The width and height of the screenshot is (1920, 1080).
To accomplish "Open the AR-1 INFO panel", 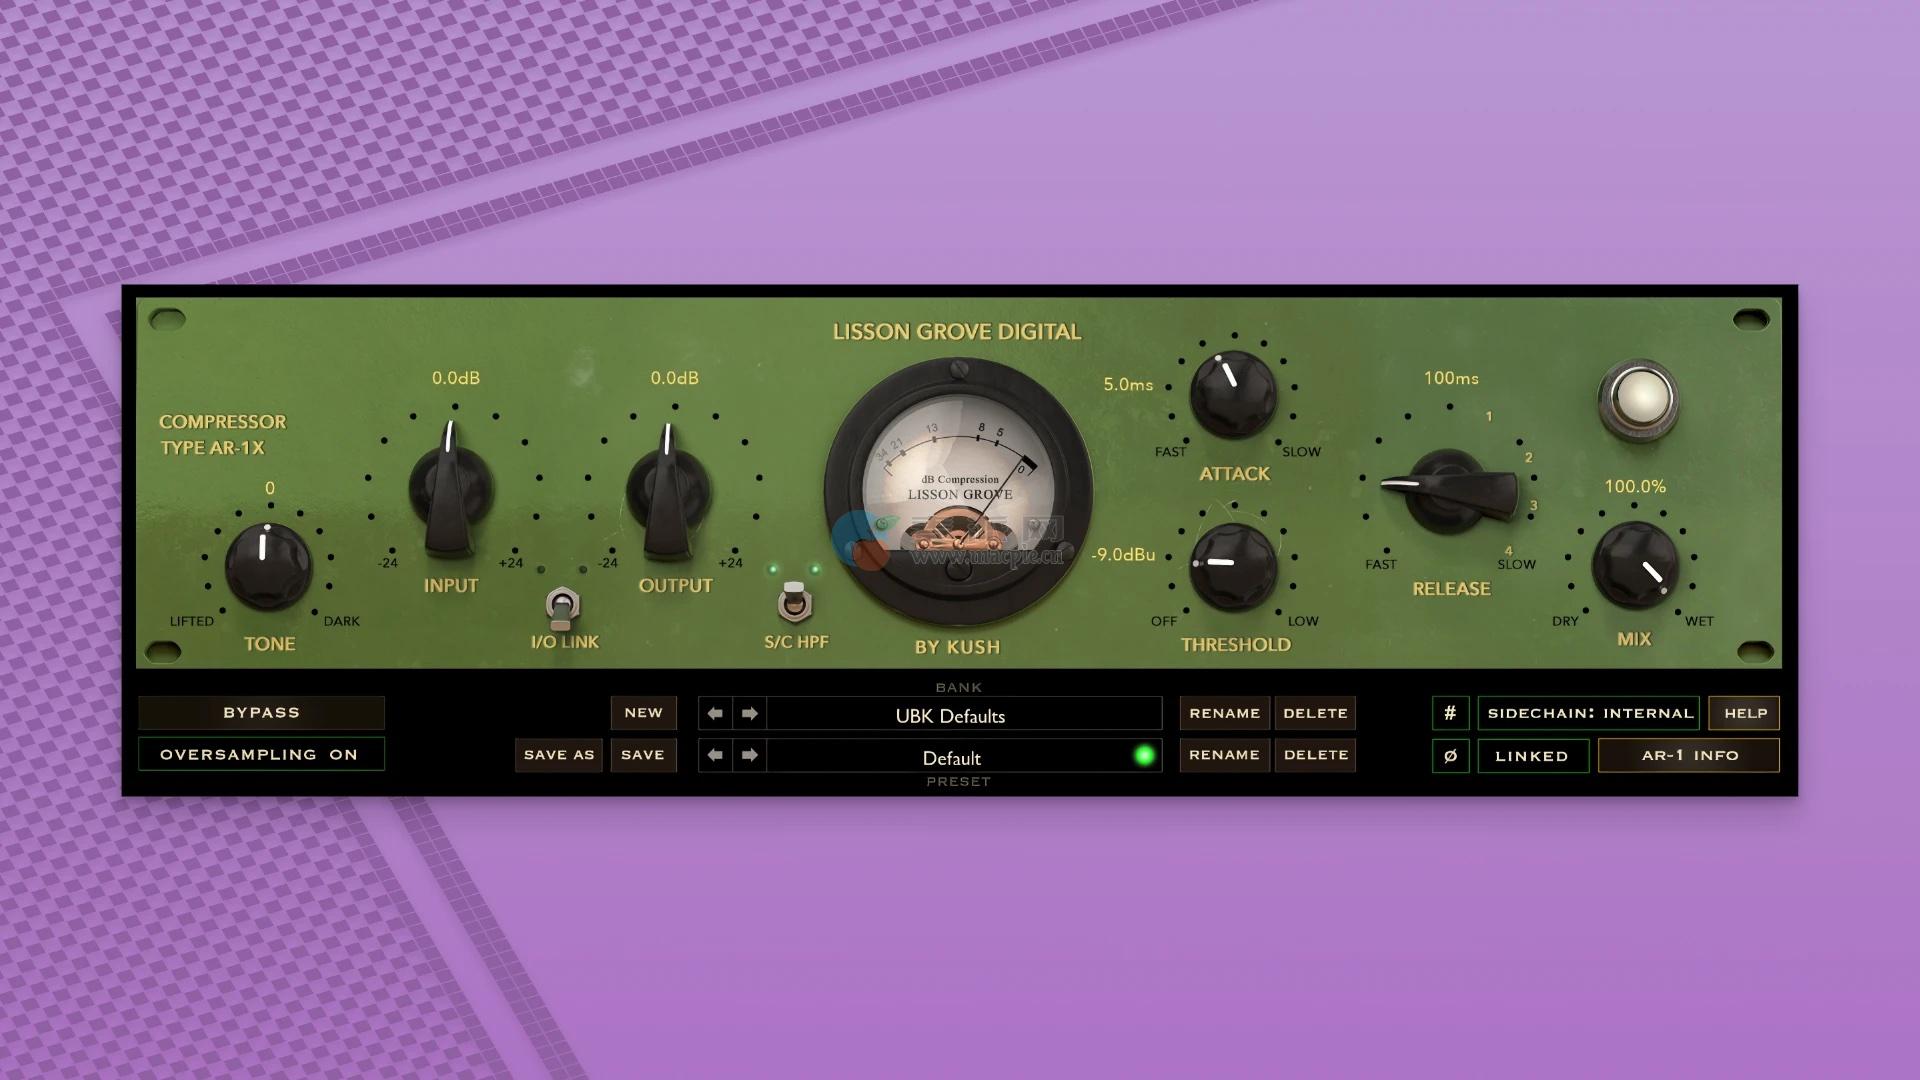I will (x=1688, y=755).
